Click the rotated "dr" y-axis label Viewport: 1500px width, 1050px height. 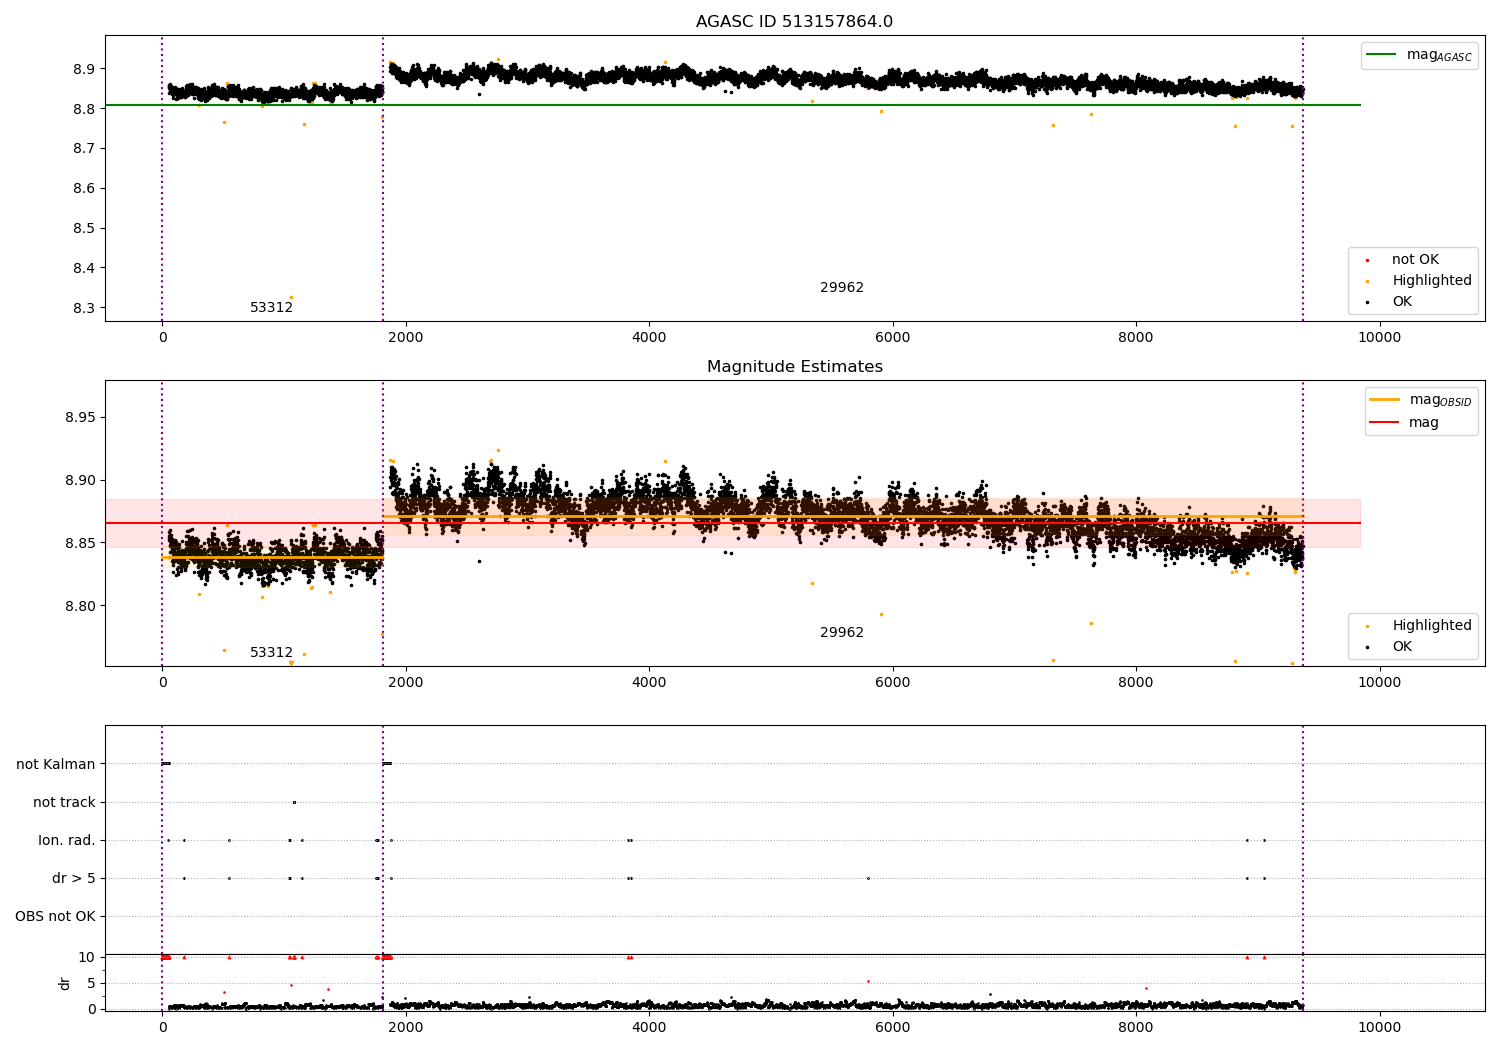point(65,983)
